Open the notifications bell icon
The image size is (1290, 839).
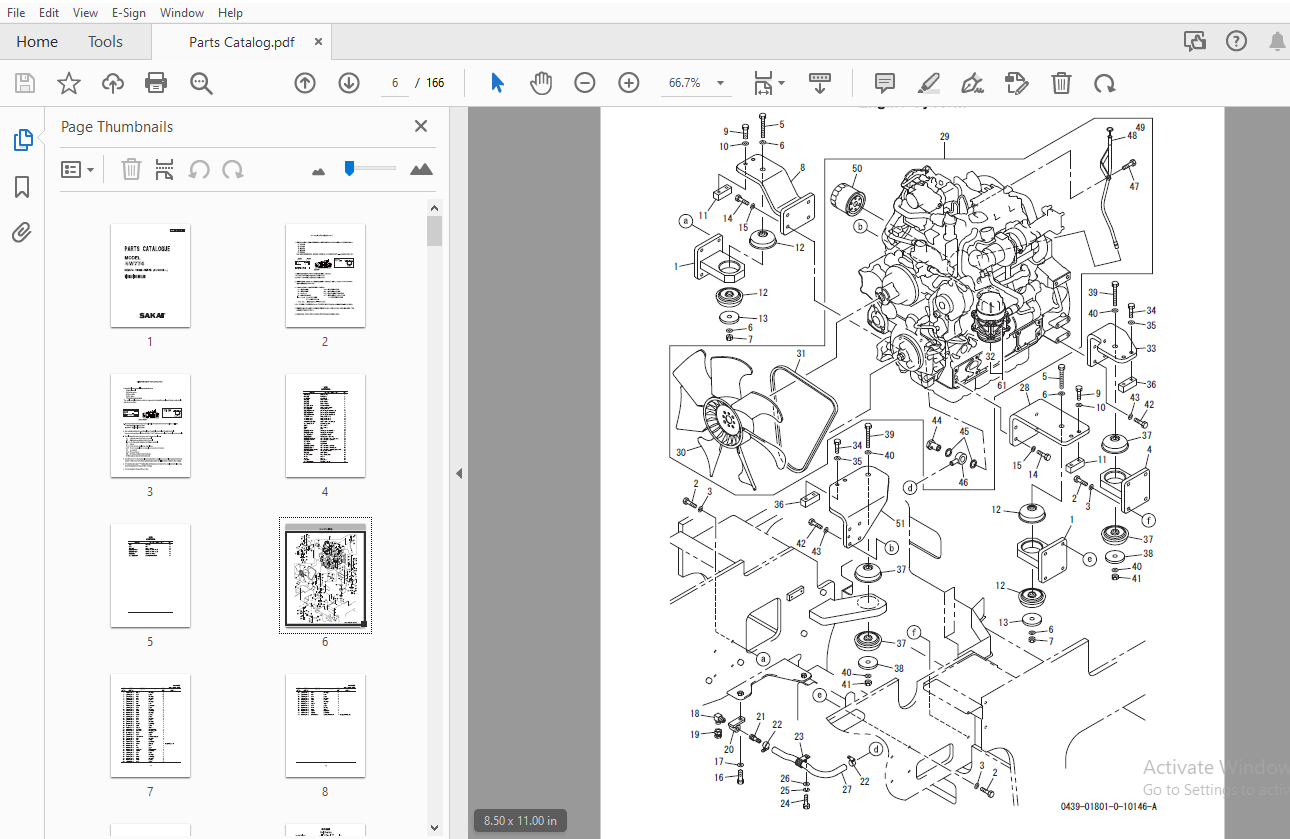1278,41
